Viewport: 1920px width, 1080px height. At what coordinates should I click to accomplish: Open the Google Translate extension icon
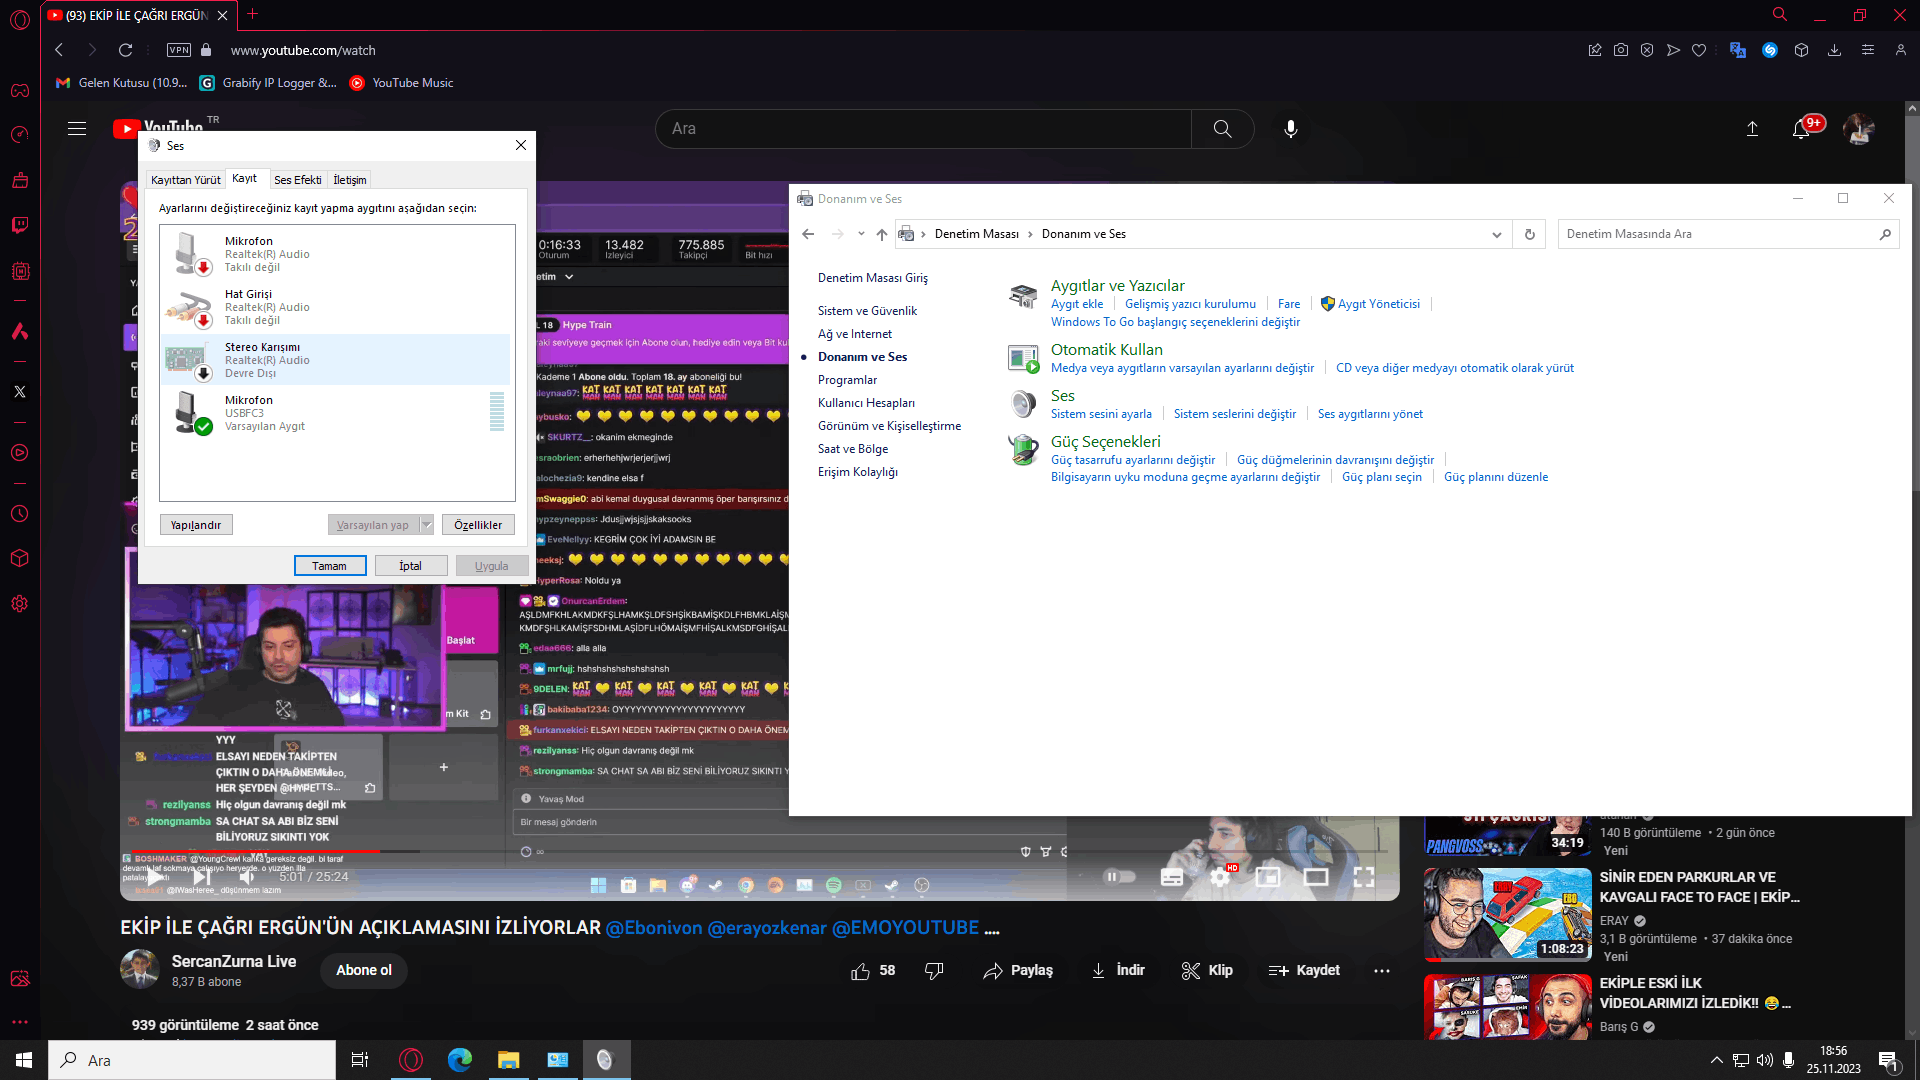point(1738,50)
